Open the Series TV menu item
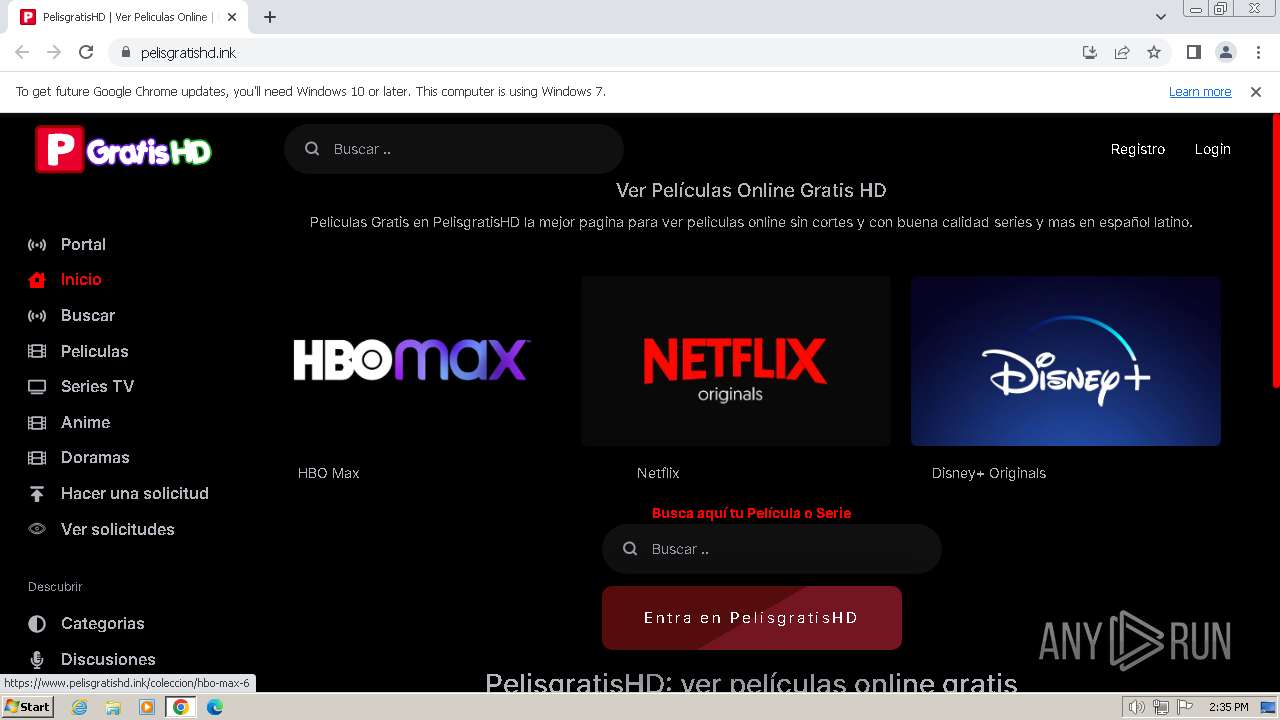 [97, 386]
